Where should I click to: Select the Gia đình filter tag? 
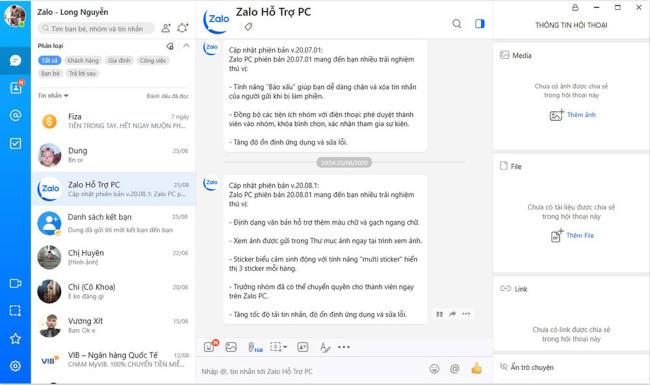coord(119,61)
